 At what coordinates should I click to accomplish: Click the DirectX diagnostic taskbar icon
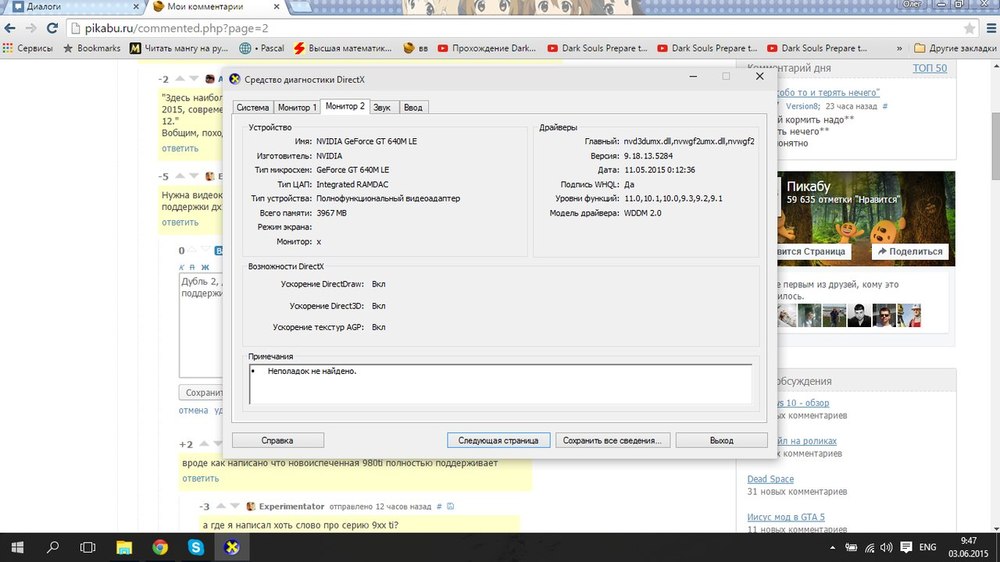pos(232,547)
